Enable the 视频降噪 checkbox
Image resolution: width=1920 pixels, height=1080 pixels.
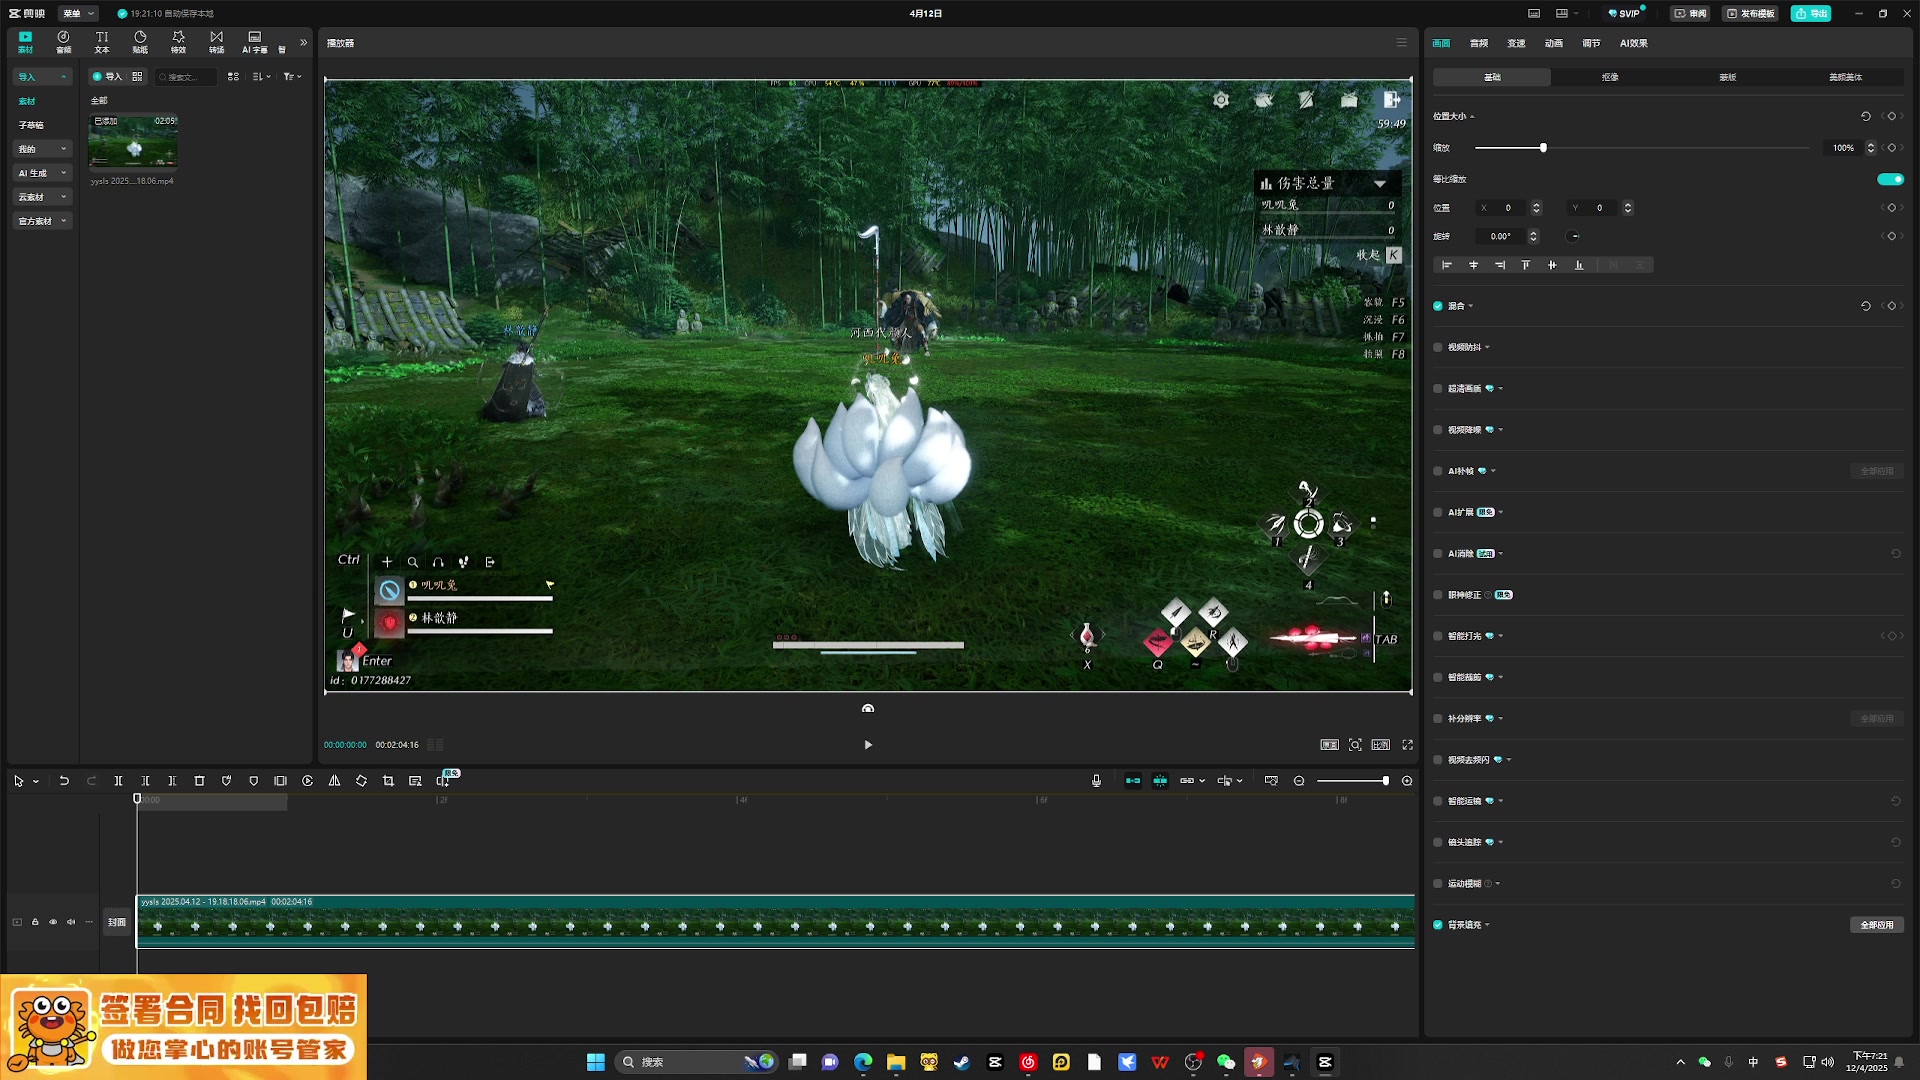tap(1438, 430)
